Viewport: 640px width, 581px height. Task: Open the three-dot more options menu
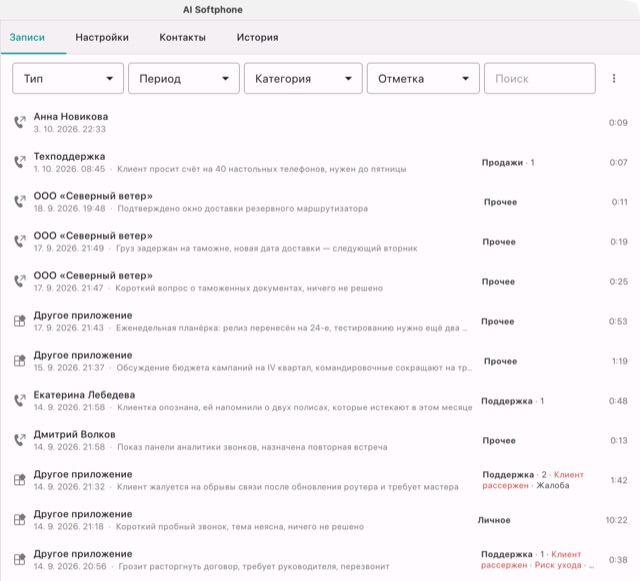(614, 78)
